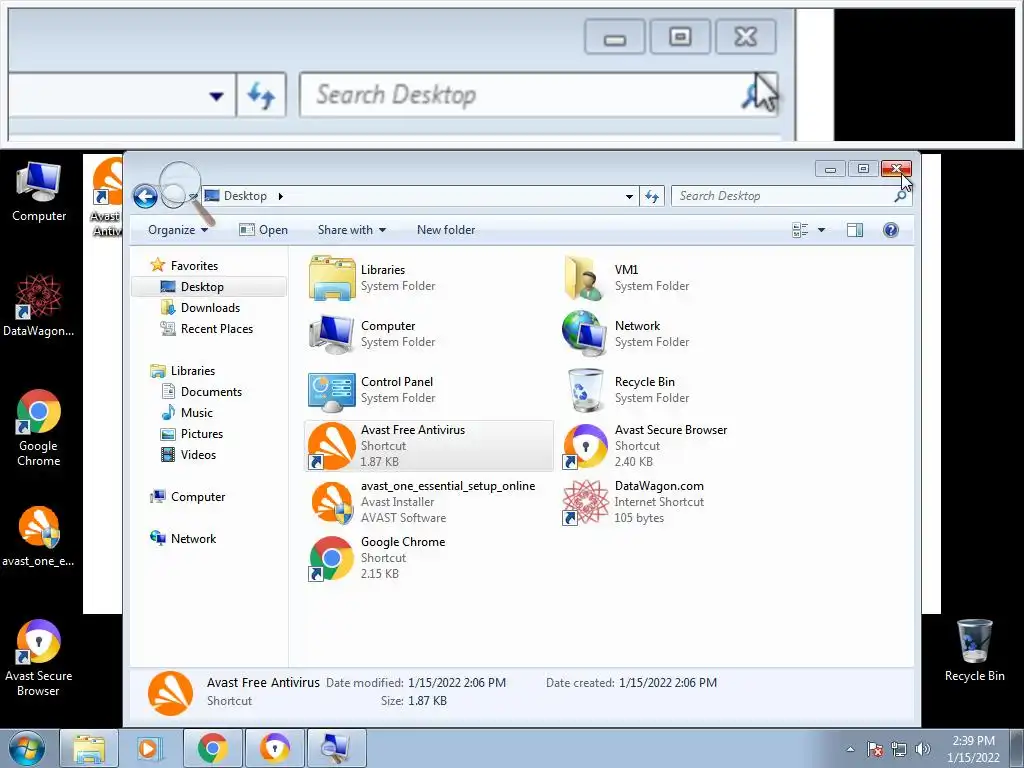Image resolution: width=1024 pixels, height=768 pixels.
Task: Click Windows Explorer taskbar button
Action: click(89, 748)
